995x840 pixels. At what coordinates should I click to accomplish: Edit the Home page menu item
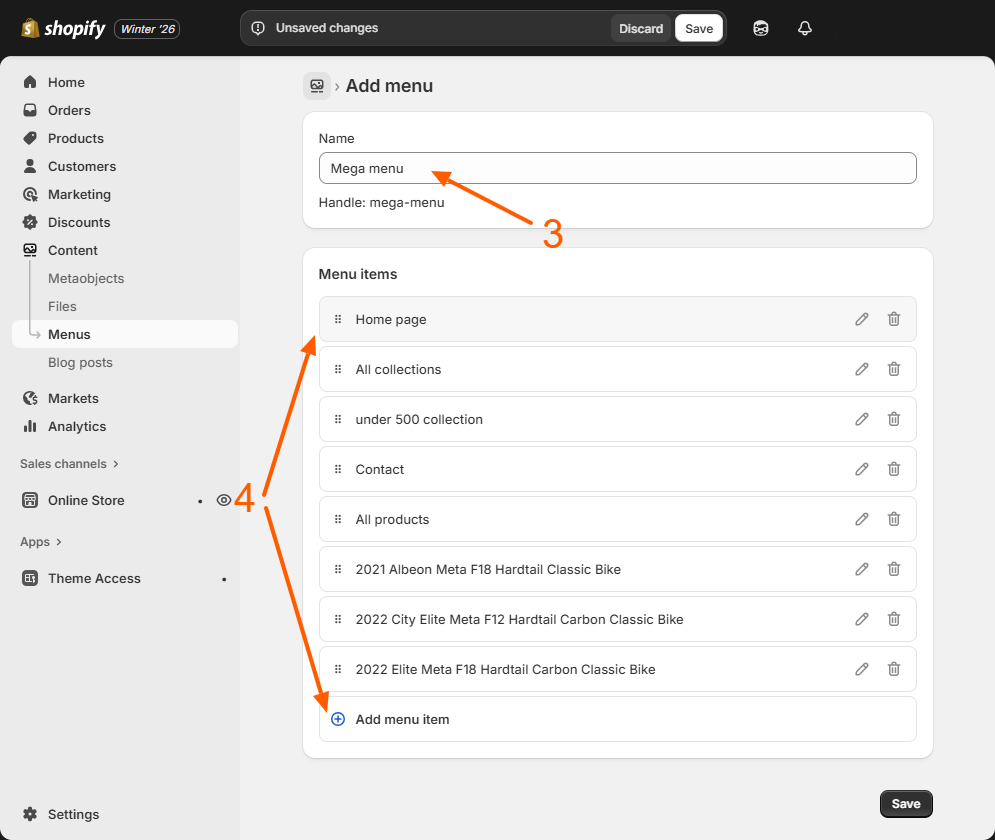(x=861, y=319)
